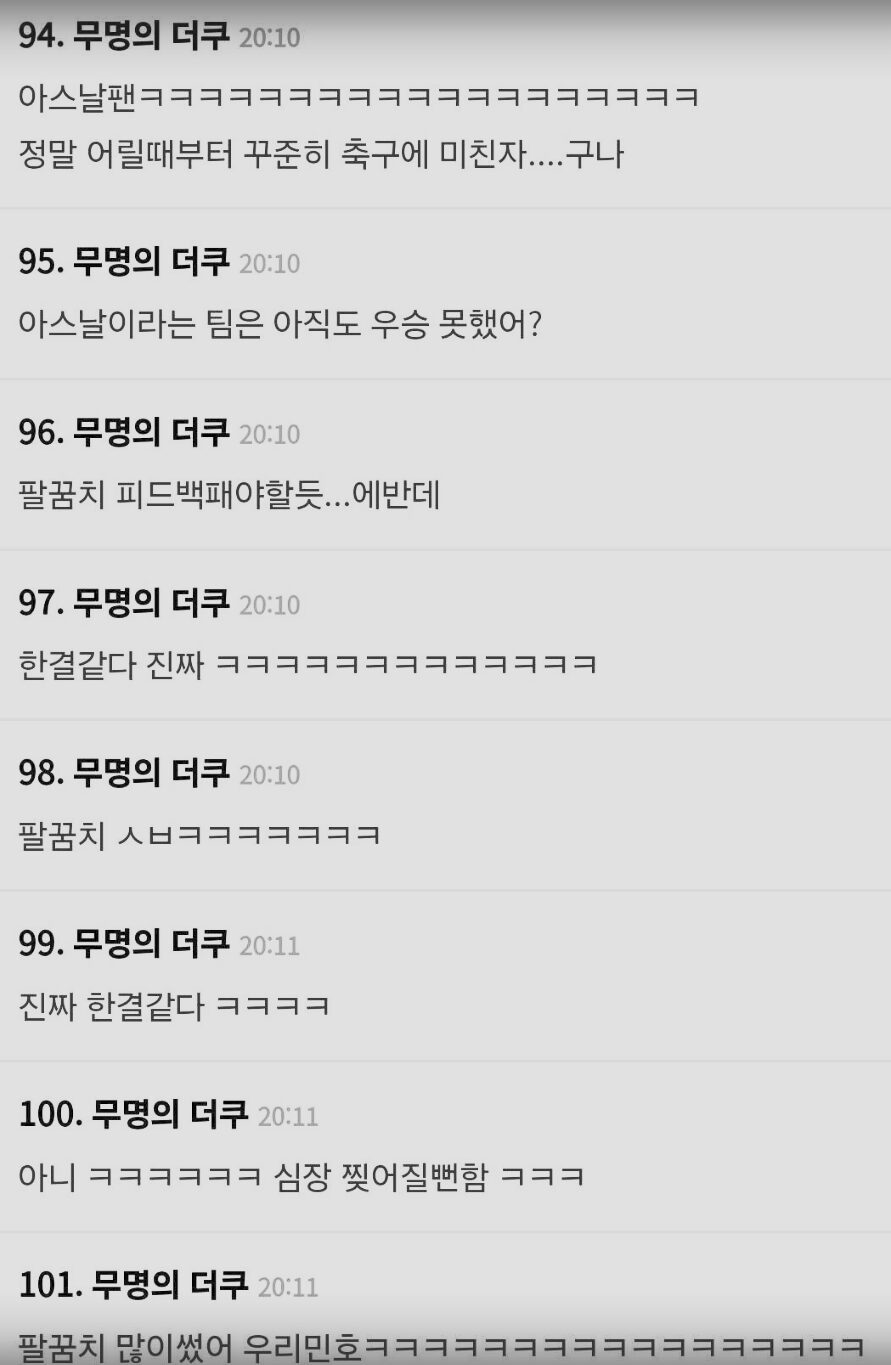Tap comment 100 author 무명의 더쿠
Viewport: 891px width, 1365px height.
169,1114
